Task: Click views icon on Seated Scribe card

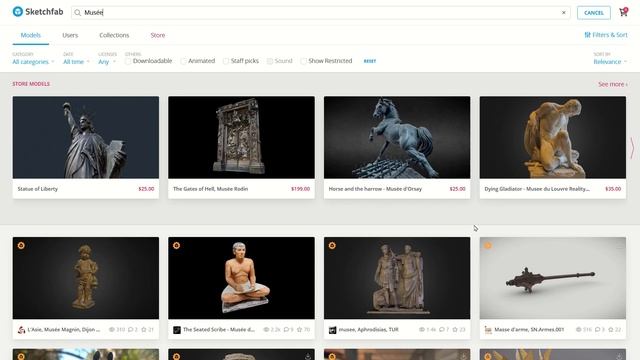Action: point(266,329)
